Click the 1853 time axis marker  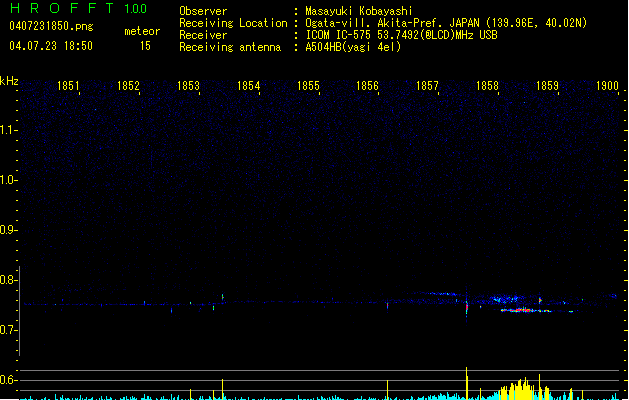(x=188, y=86)
